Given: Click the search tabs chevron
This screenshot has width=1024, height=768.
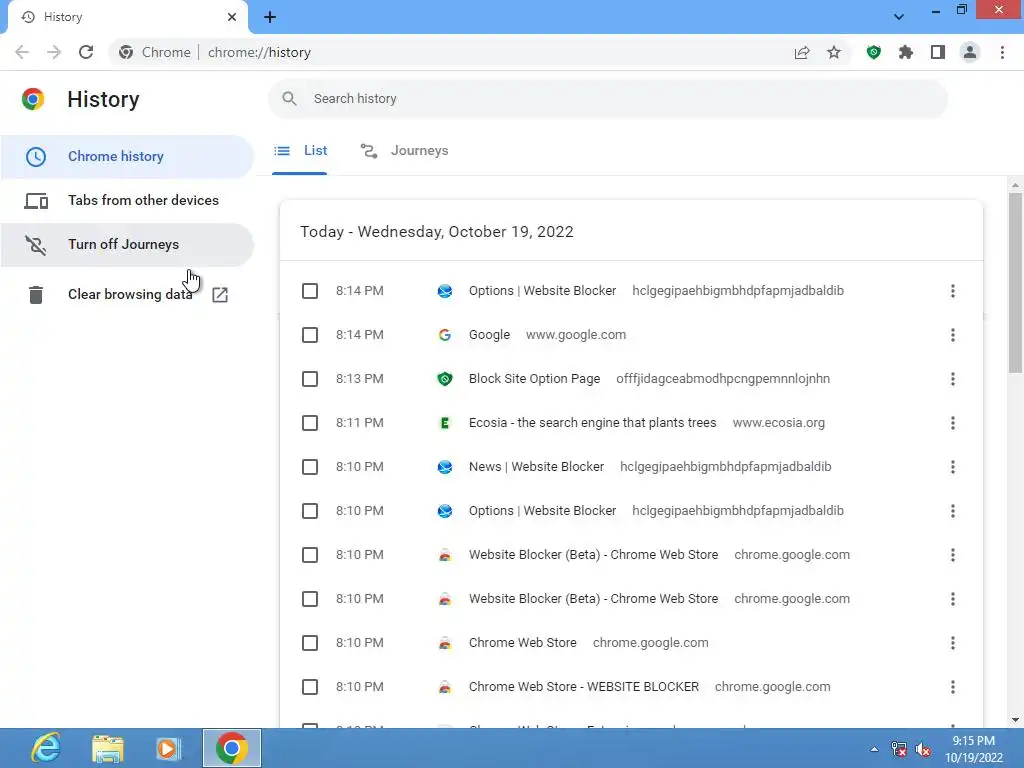Looking at the screenshot, I should click(x=899, y=17).
